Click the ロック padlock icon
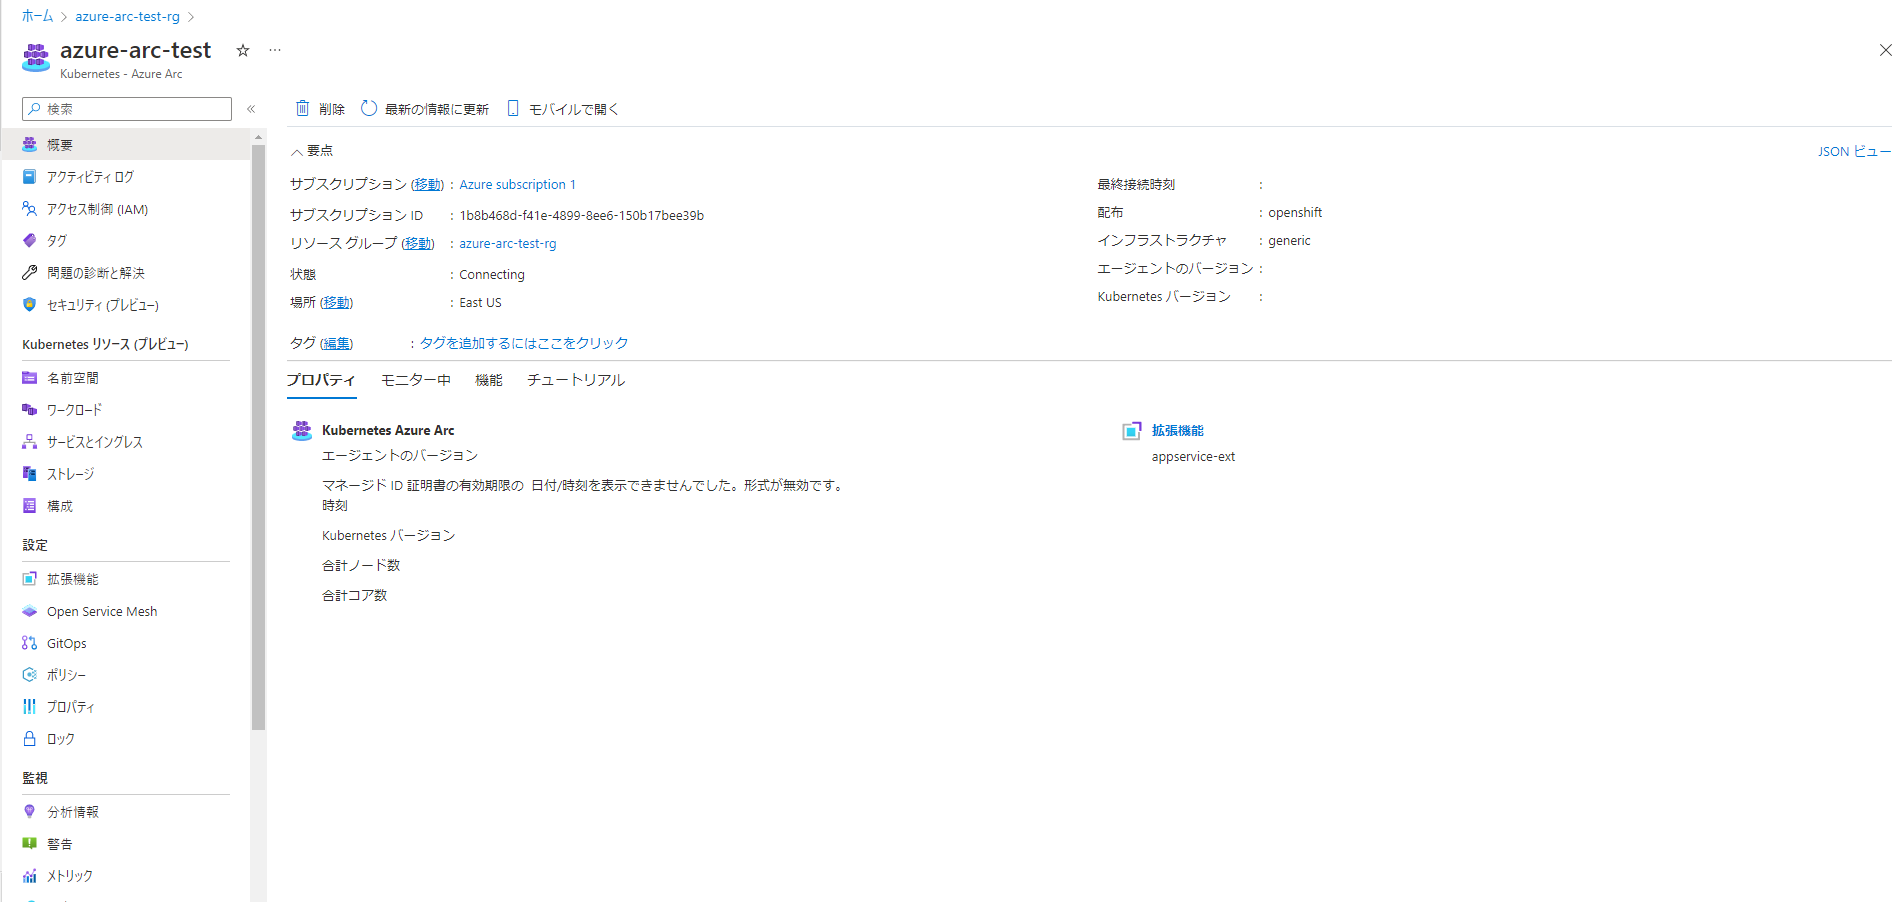 (x=30, y=738)
